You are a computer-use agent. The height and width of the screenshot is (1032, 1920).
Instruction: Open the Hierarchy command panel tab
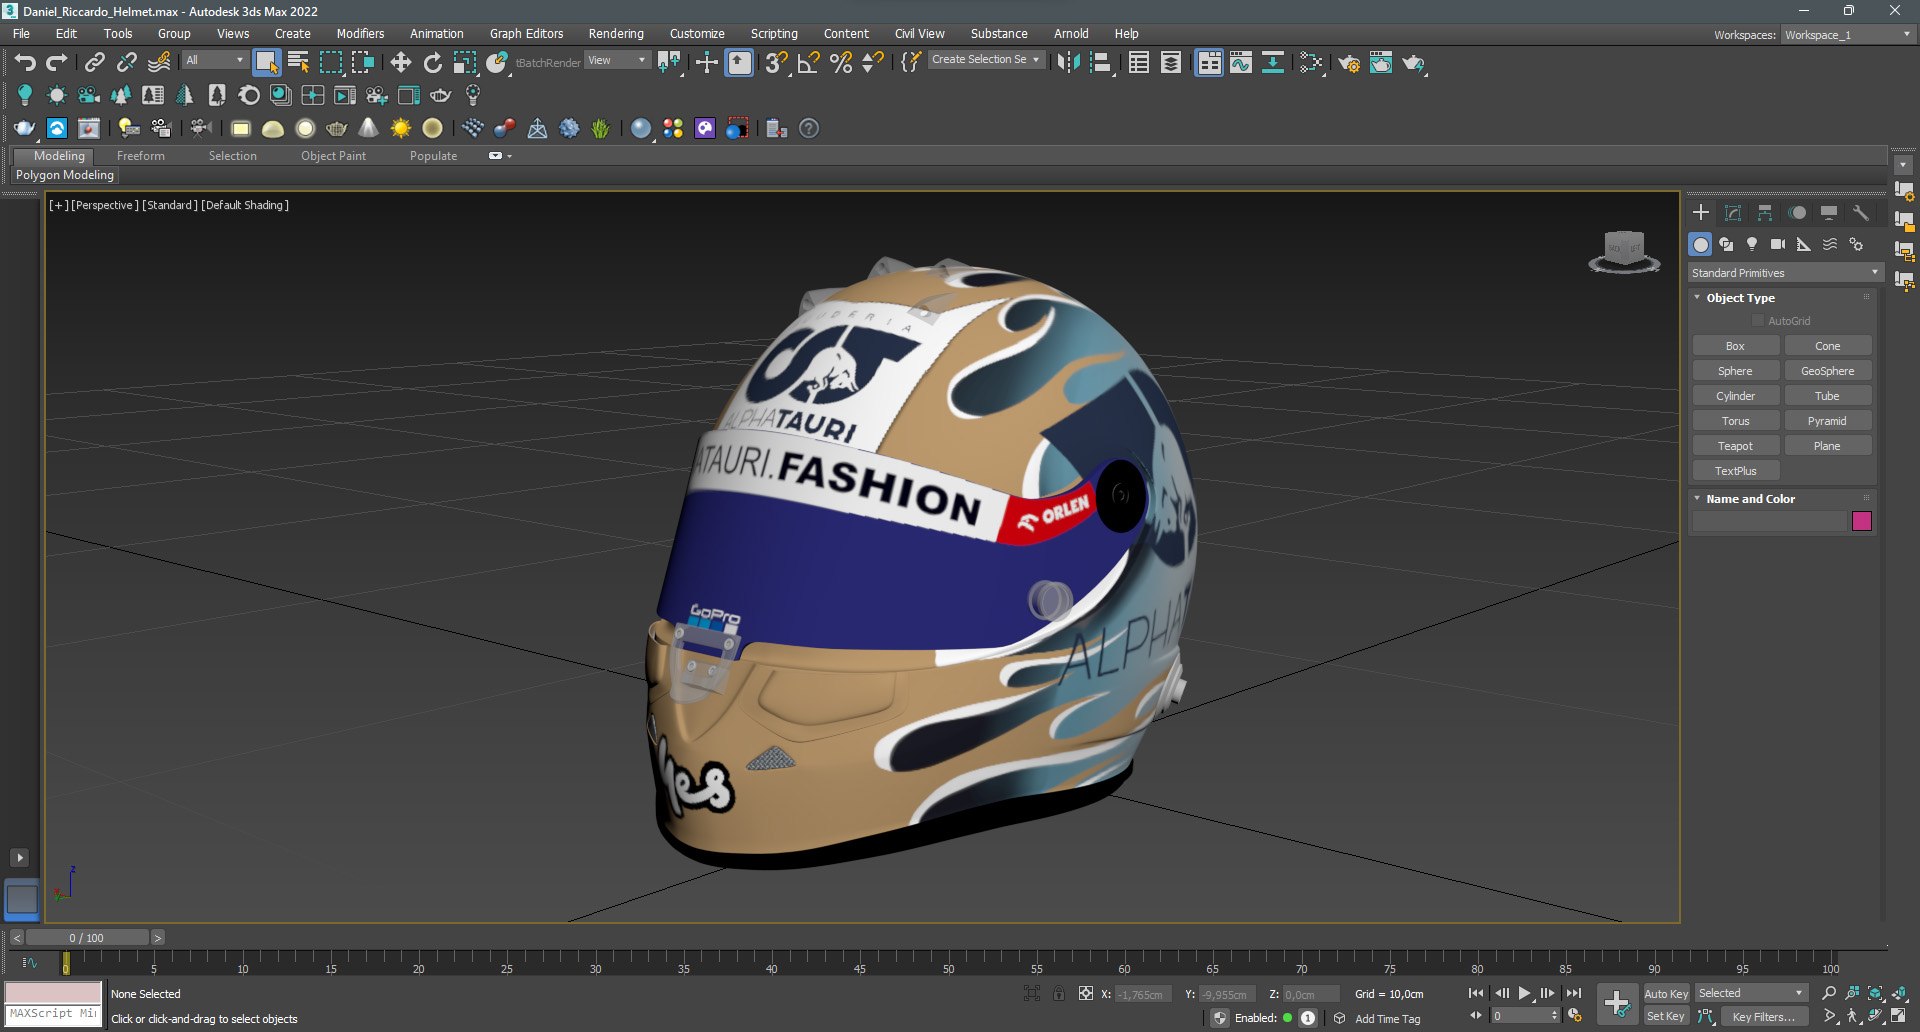(1765, 212)
